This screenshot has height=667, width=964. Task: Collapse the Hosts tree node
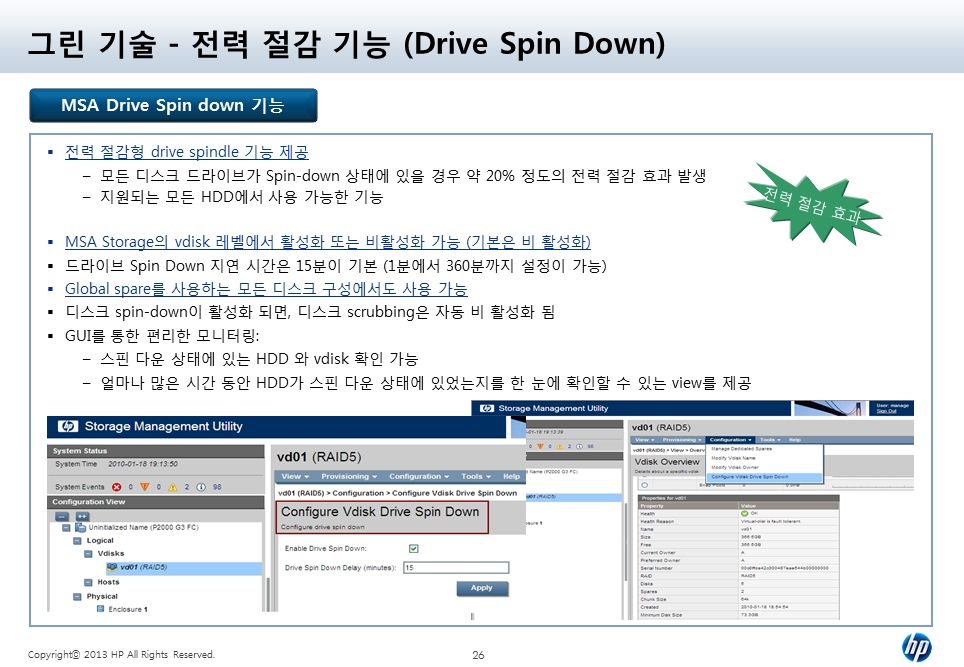coord(89,582)
